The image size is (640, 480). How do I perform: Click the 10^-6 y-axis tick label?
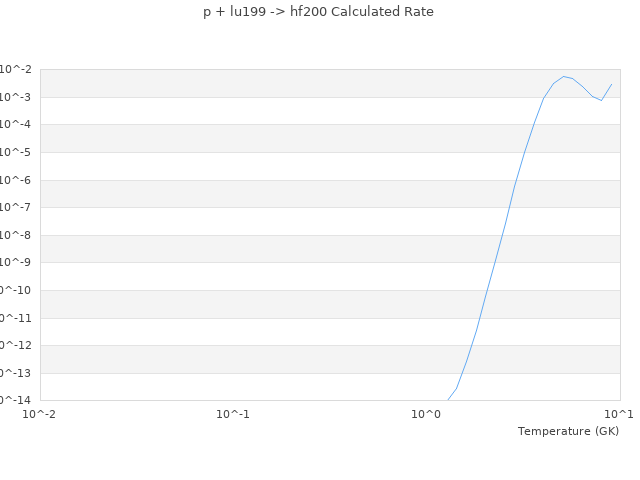[x=16, y=180]
